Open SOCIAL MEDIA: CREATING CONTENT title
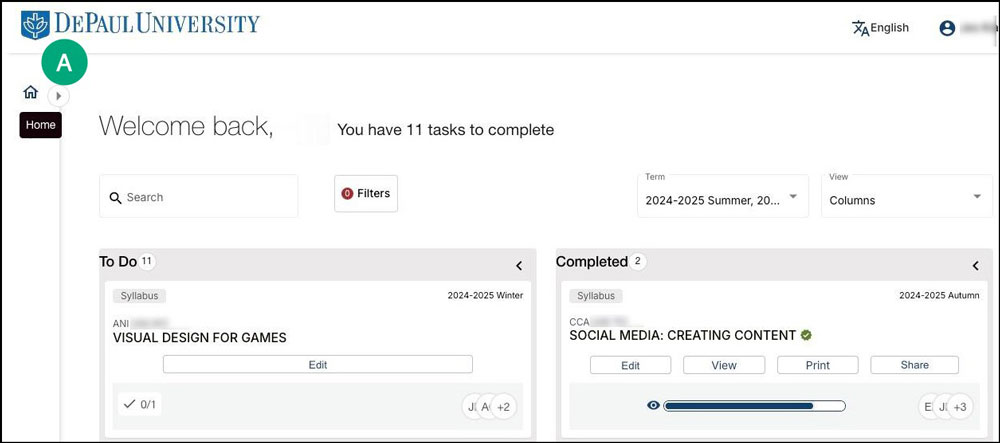Image resolution: width=1000 pixels, height=443 pixels. point(682,335)
